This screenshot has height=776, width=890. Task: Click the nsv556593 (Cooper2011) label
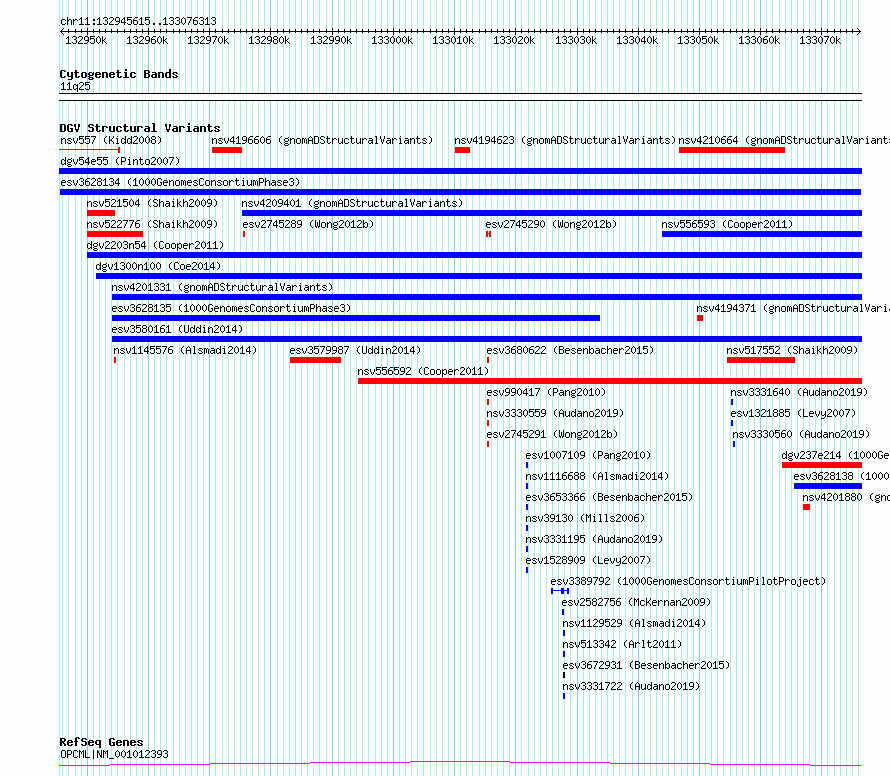727,224
